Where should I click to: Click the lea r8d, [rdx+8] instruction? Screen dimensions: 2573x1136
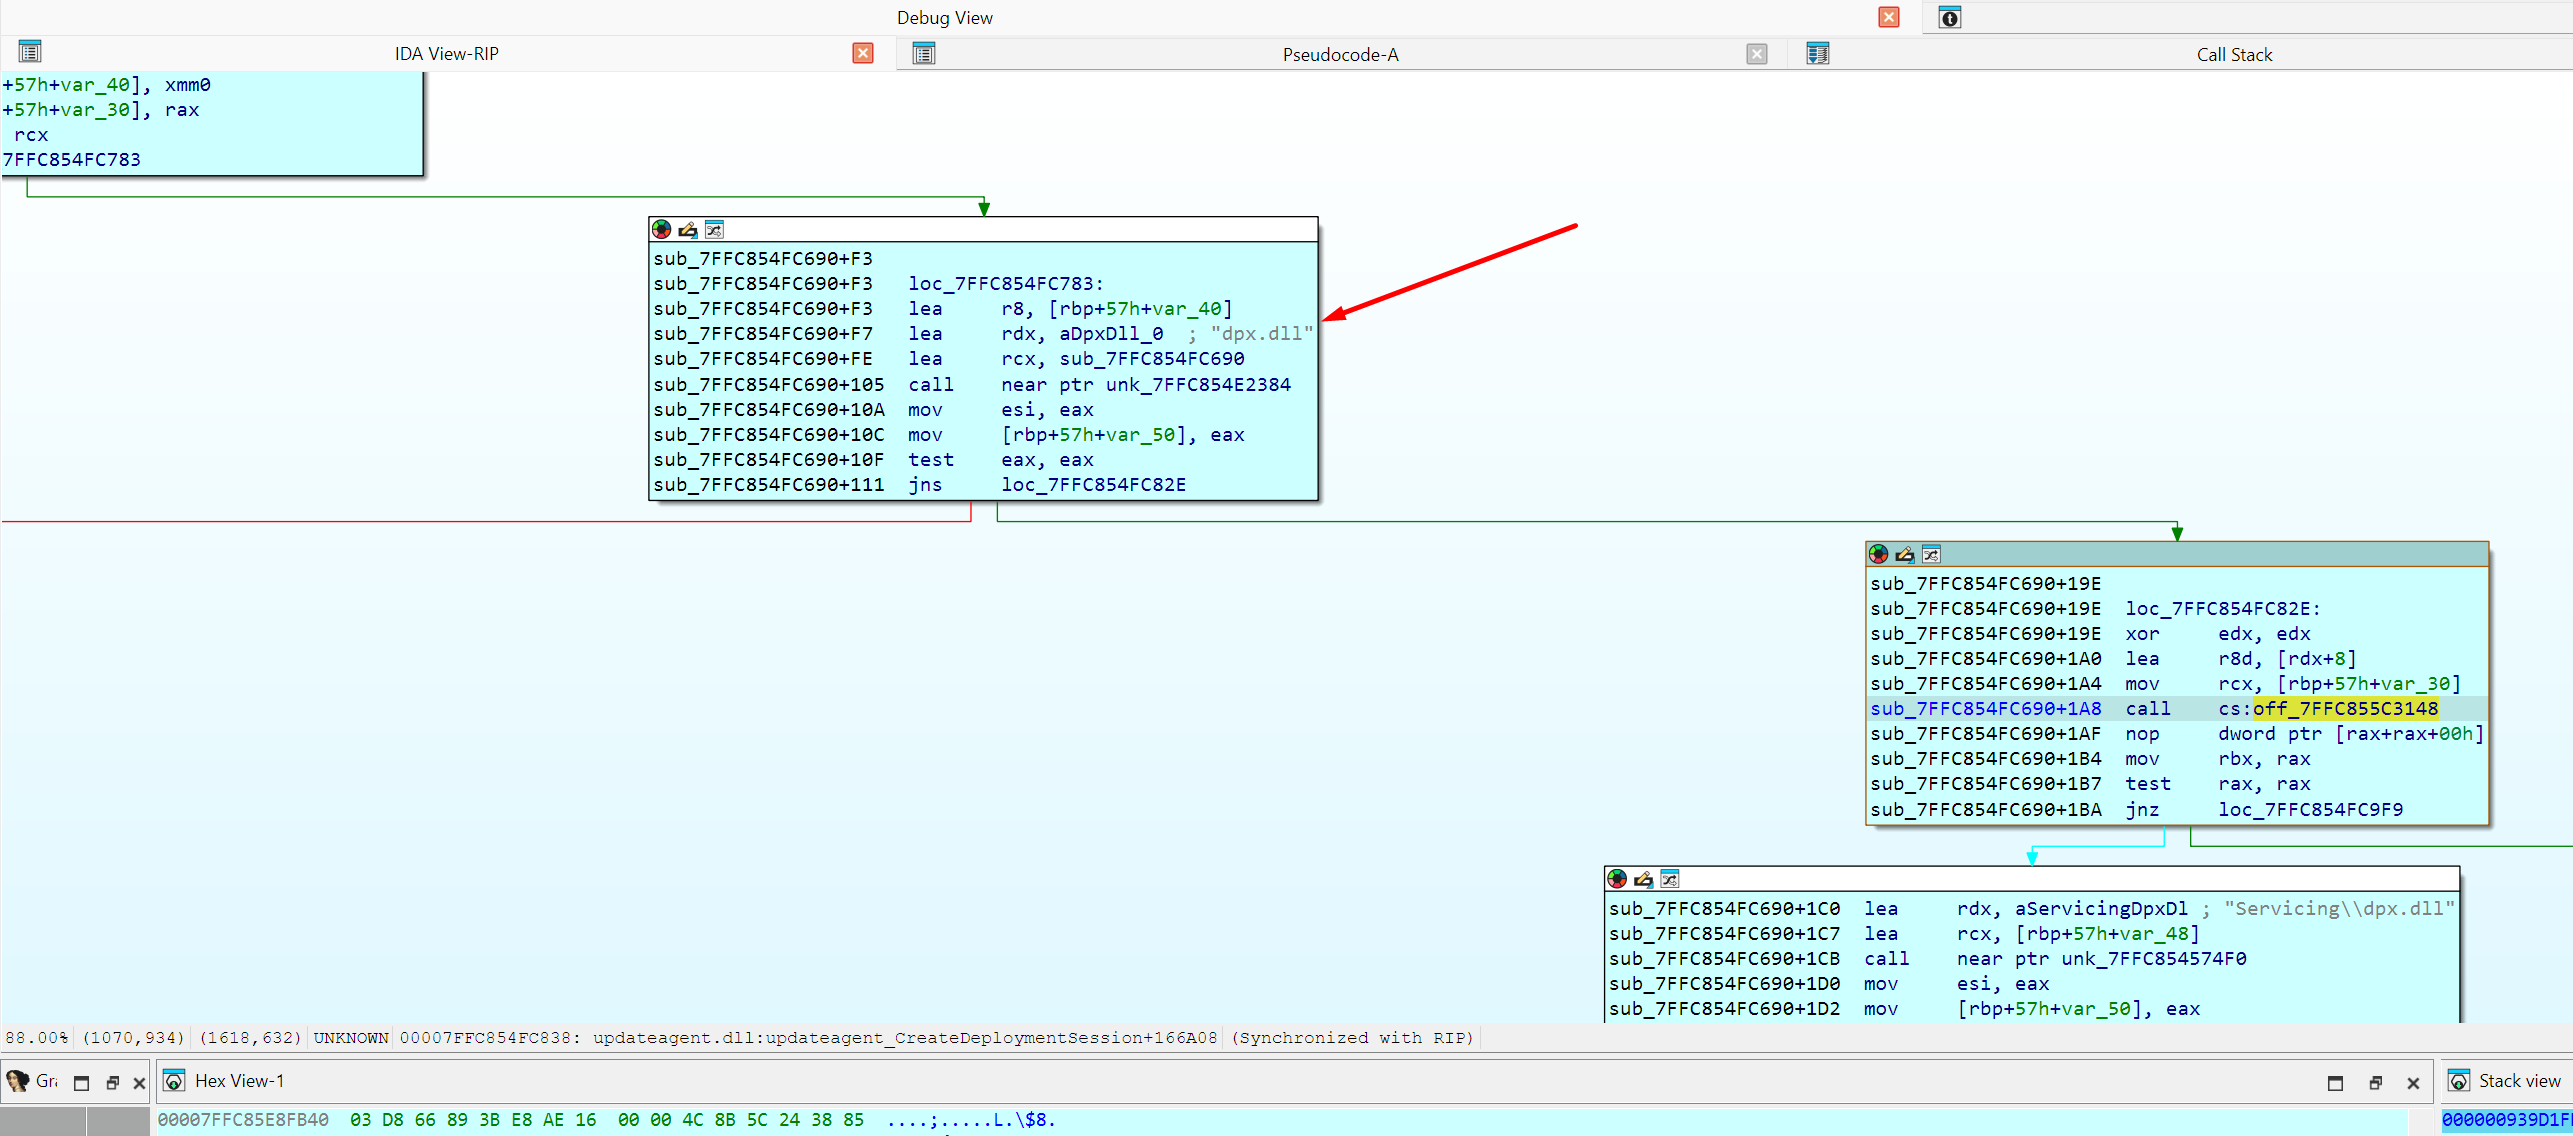coord(2240,659)
